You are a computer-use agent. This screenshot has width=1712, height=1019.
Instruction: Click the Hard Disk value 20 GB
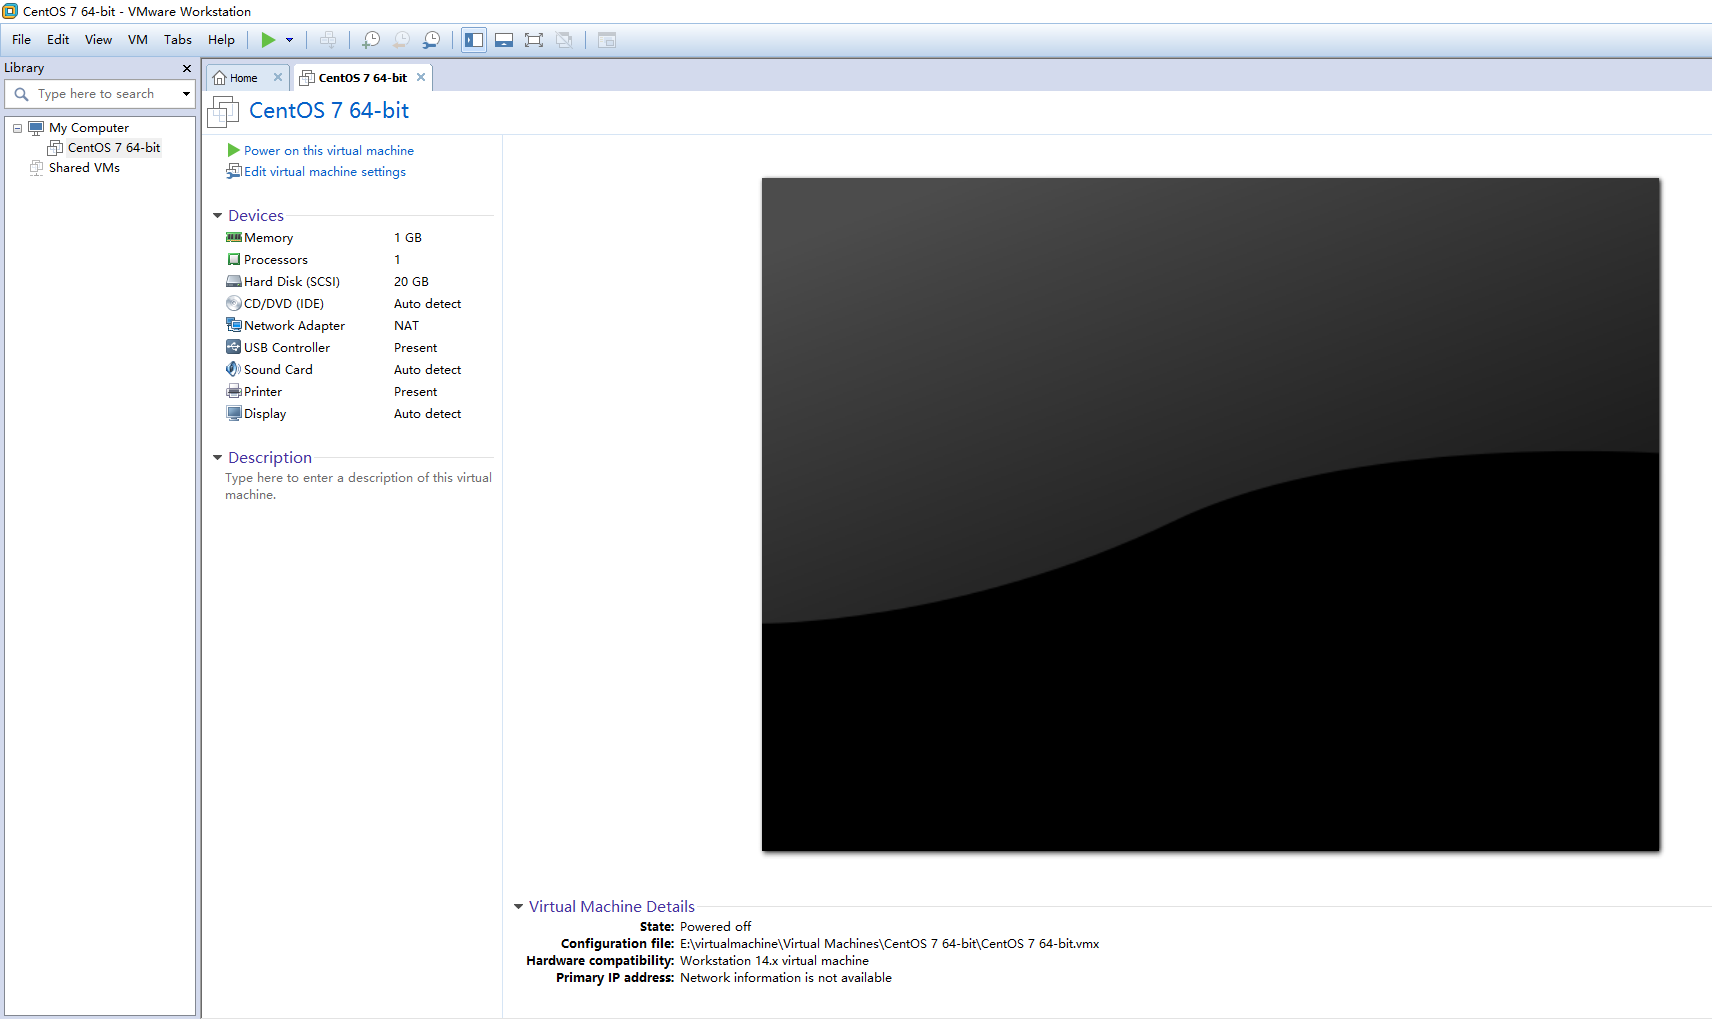tap(411, 282)
